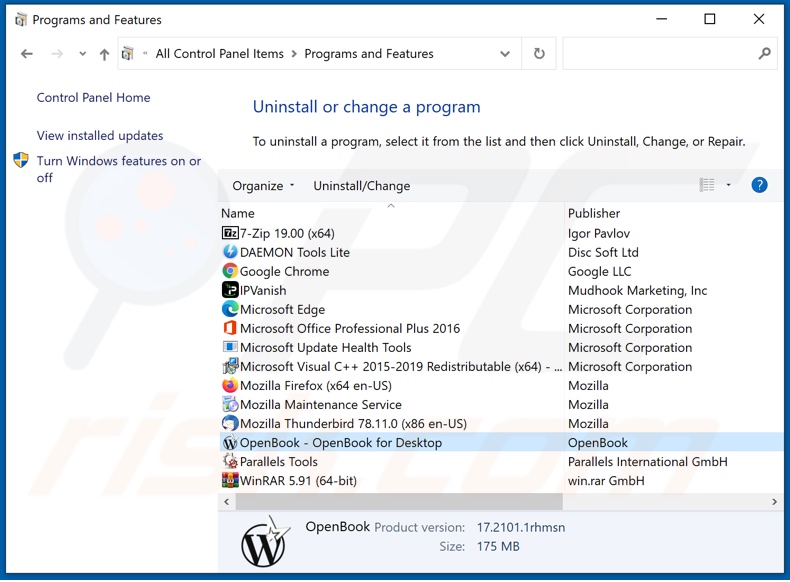Click the Microsoft Edge icon
Screen dimensions: 790x582
tap(230, 309)
